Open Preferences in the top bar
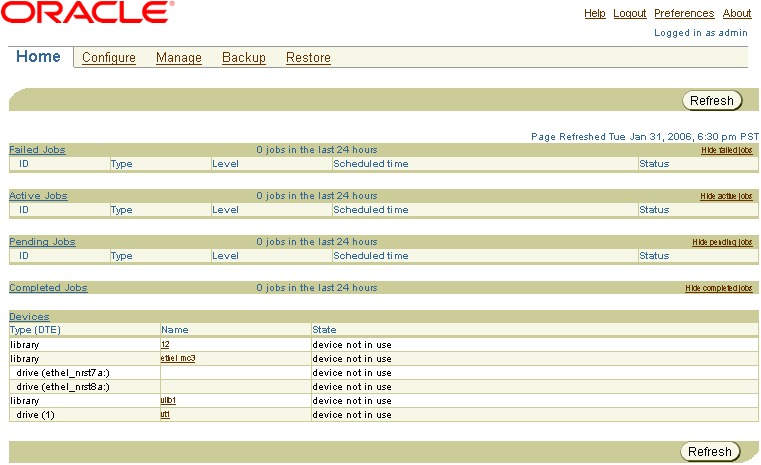The width and height of the screenshot is (761, 465). point(684,14)
